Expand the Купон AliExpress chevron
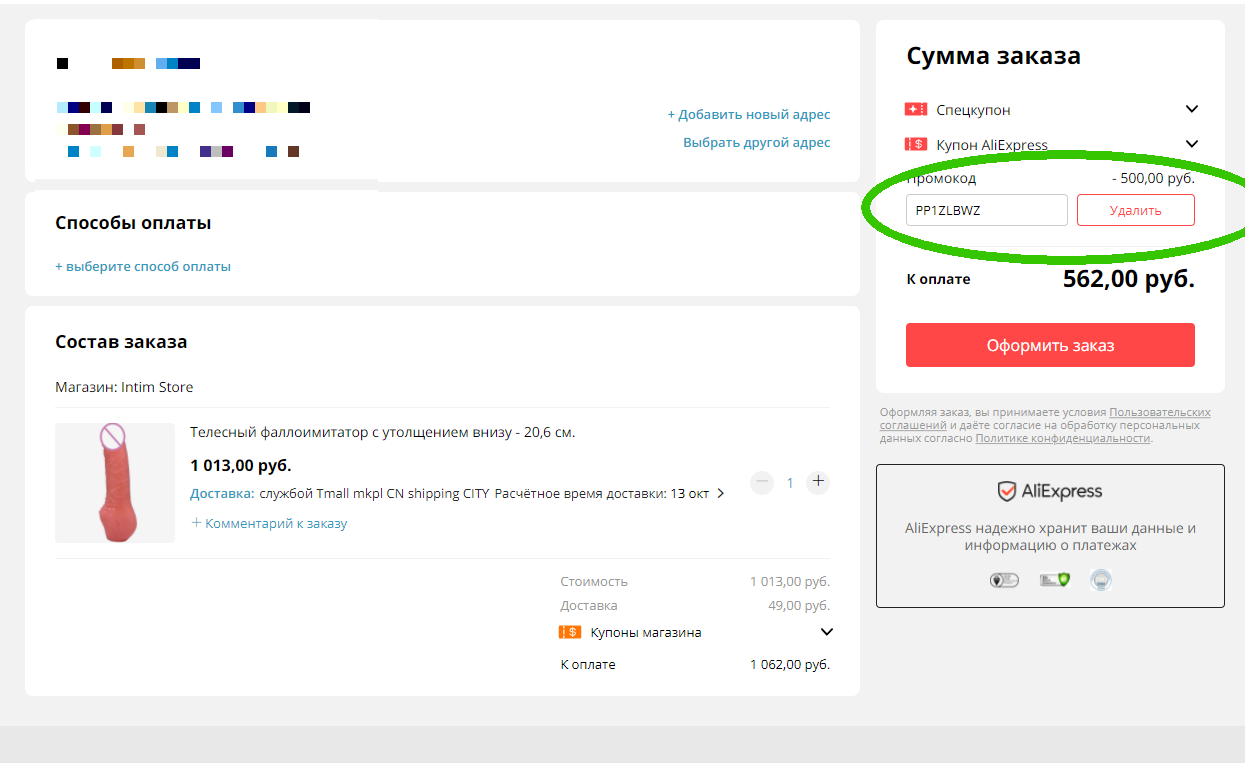The image size is (1245, 763). 1192,144
